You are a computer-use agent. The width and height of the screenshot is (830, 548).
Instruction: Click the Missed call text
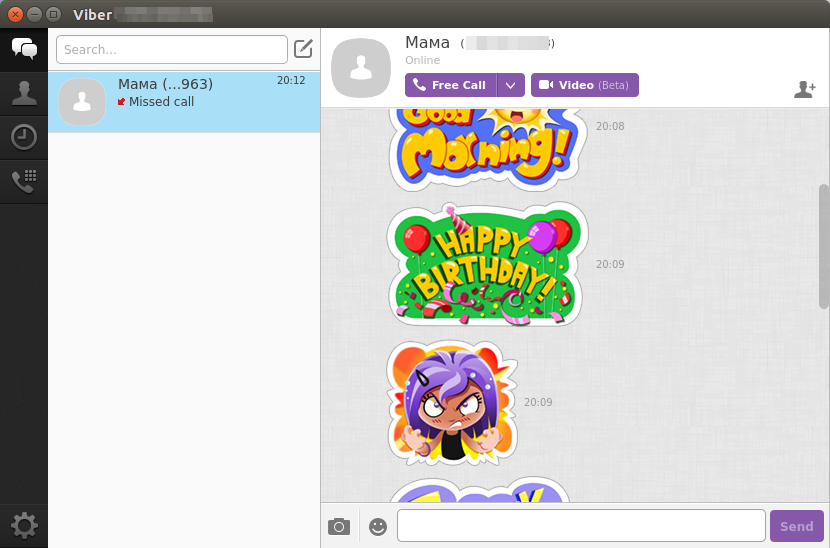pos(161,102)
